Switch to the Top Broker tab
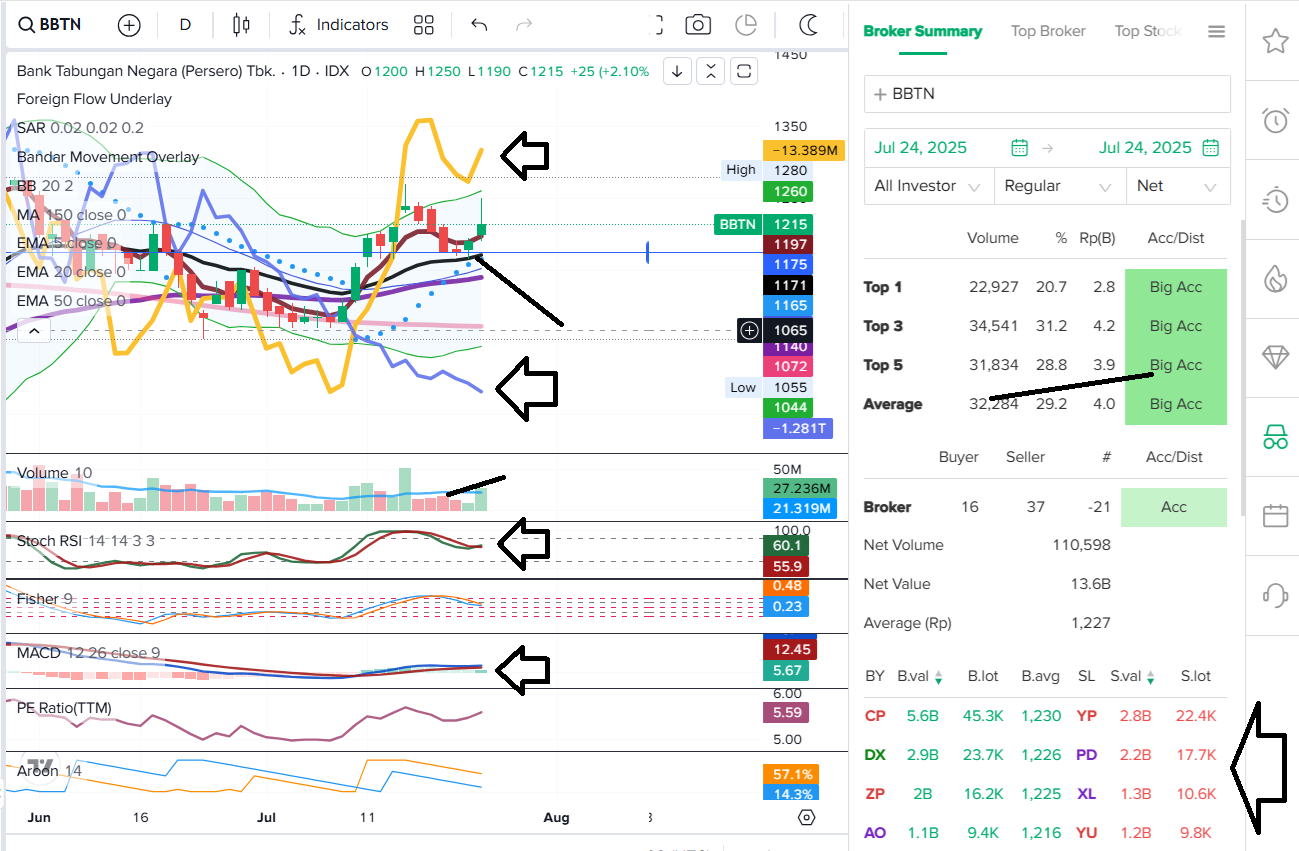Viewport: 1299px width, 851px height. click(x=1048, y=31)
